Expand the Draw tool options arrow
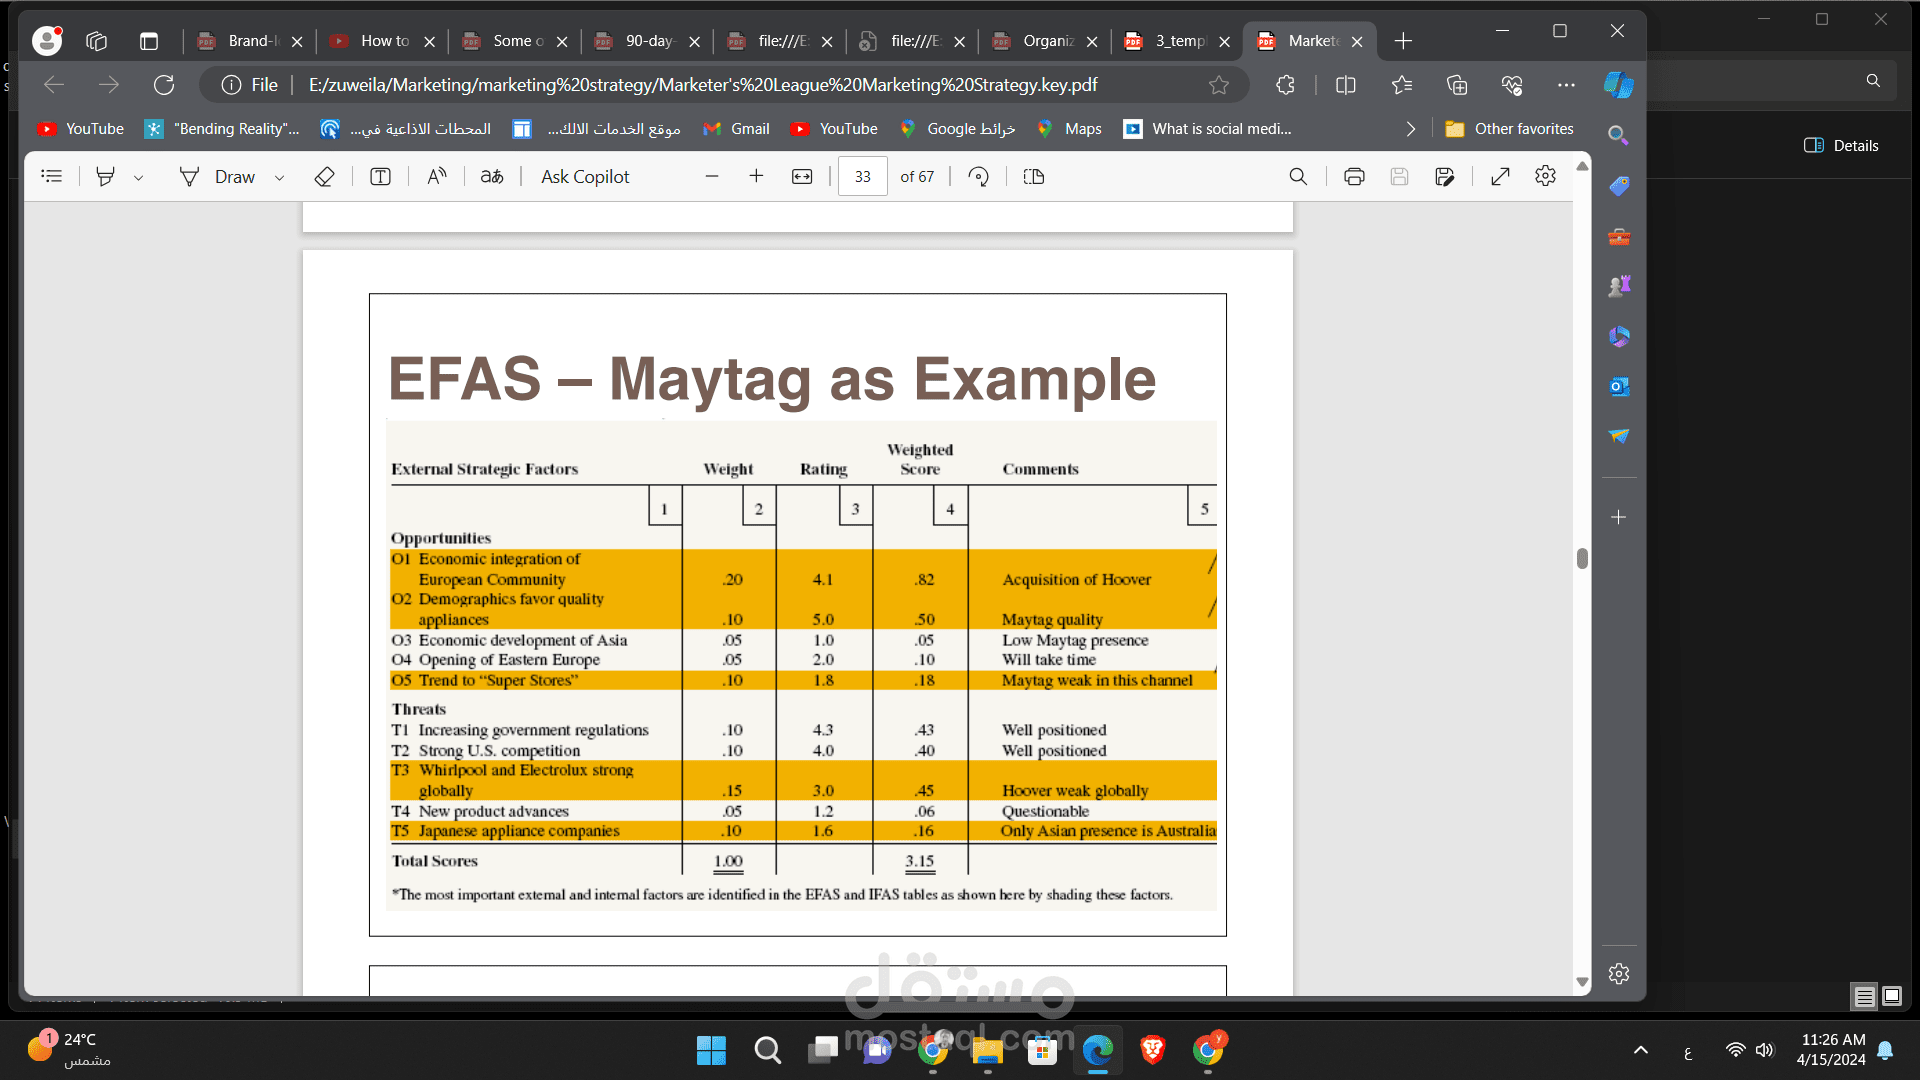The height and width of the screenshot is (1080, 1920). click(280, 177)
